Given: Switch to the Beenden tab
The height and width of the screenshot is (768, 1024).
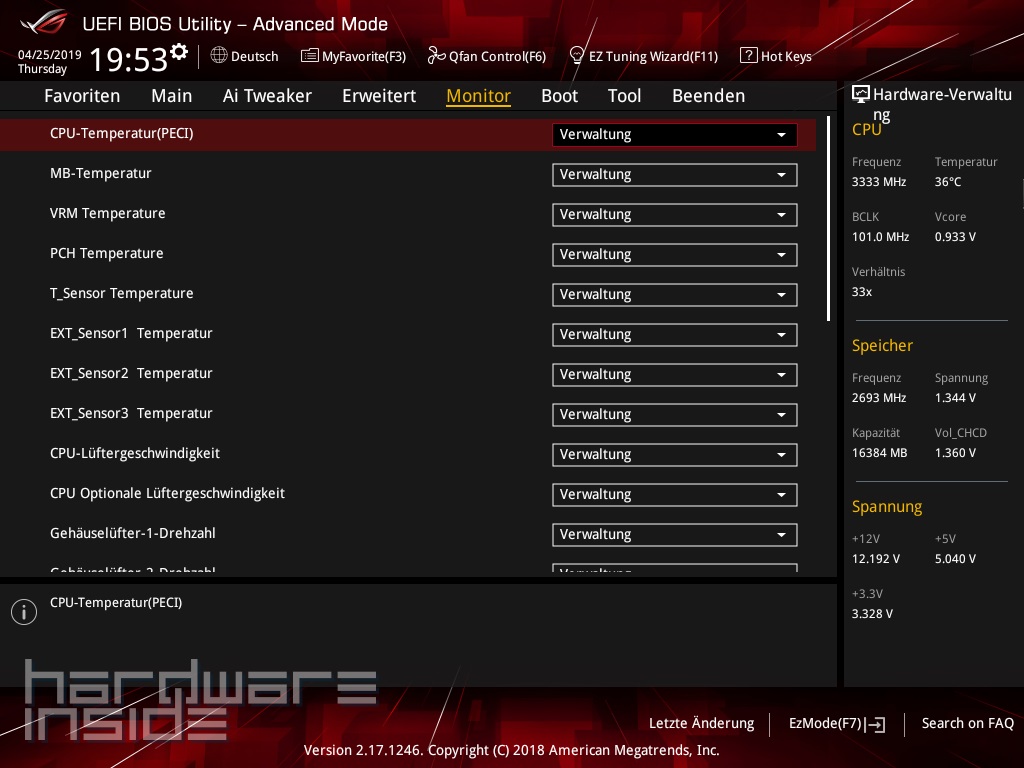Looking at the screenshot, I should [709, 96].
